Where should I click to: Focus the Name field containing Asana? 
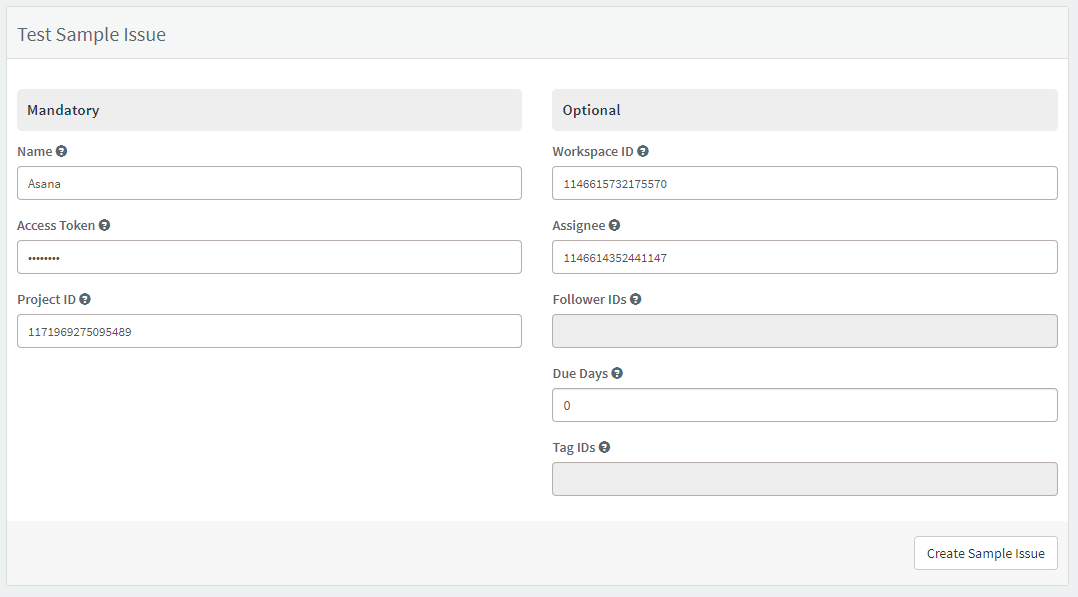tap(270, 183)
